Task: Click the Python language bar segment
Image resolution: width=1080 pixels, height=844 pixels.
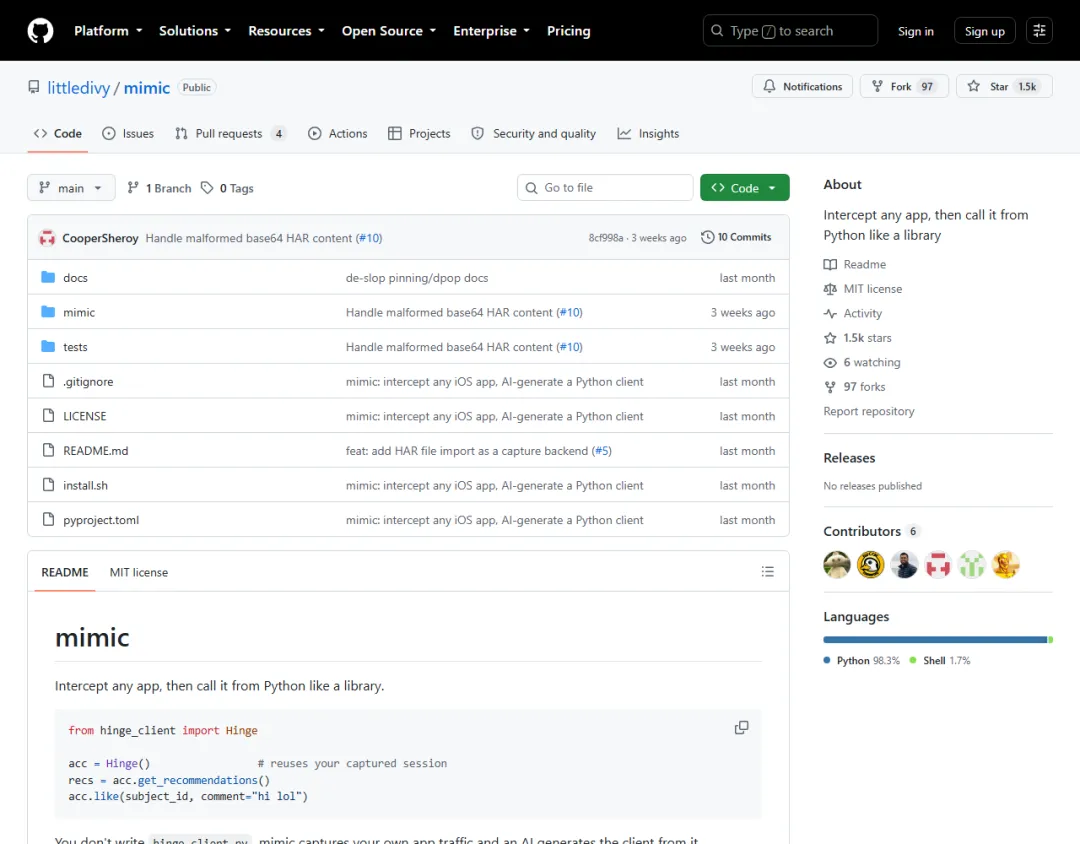Action: pos(935,640)
